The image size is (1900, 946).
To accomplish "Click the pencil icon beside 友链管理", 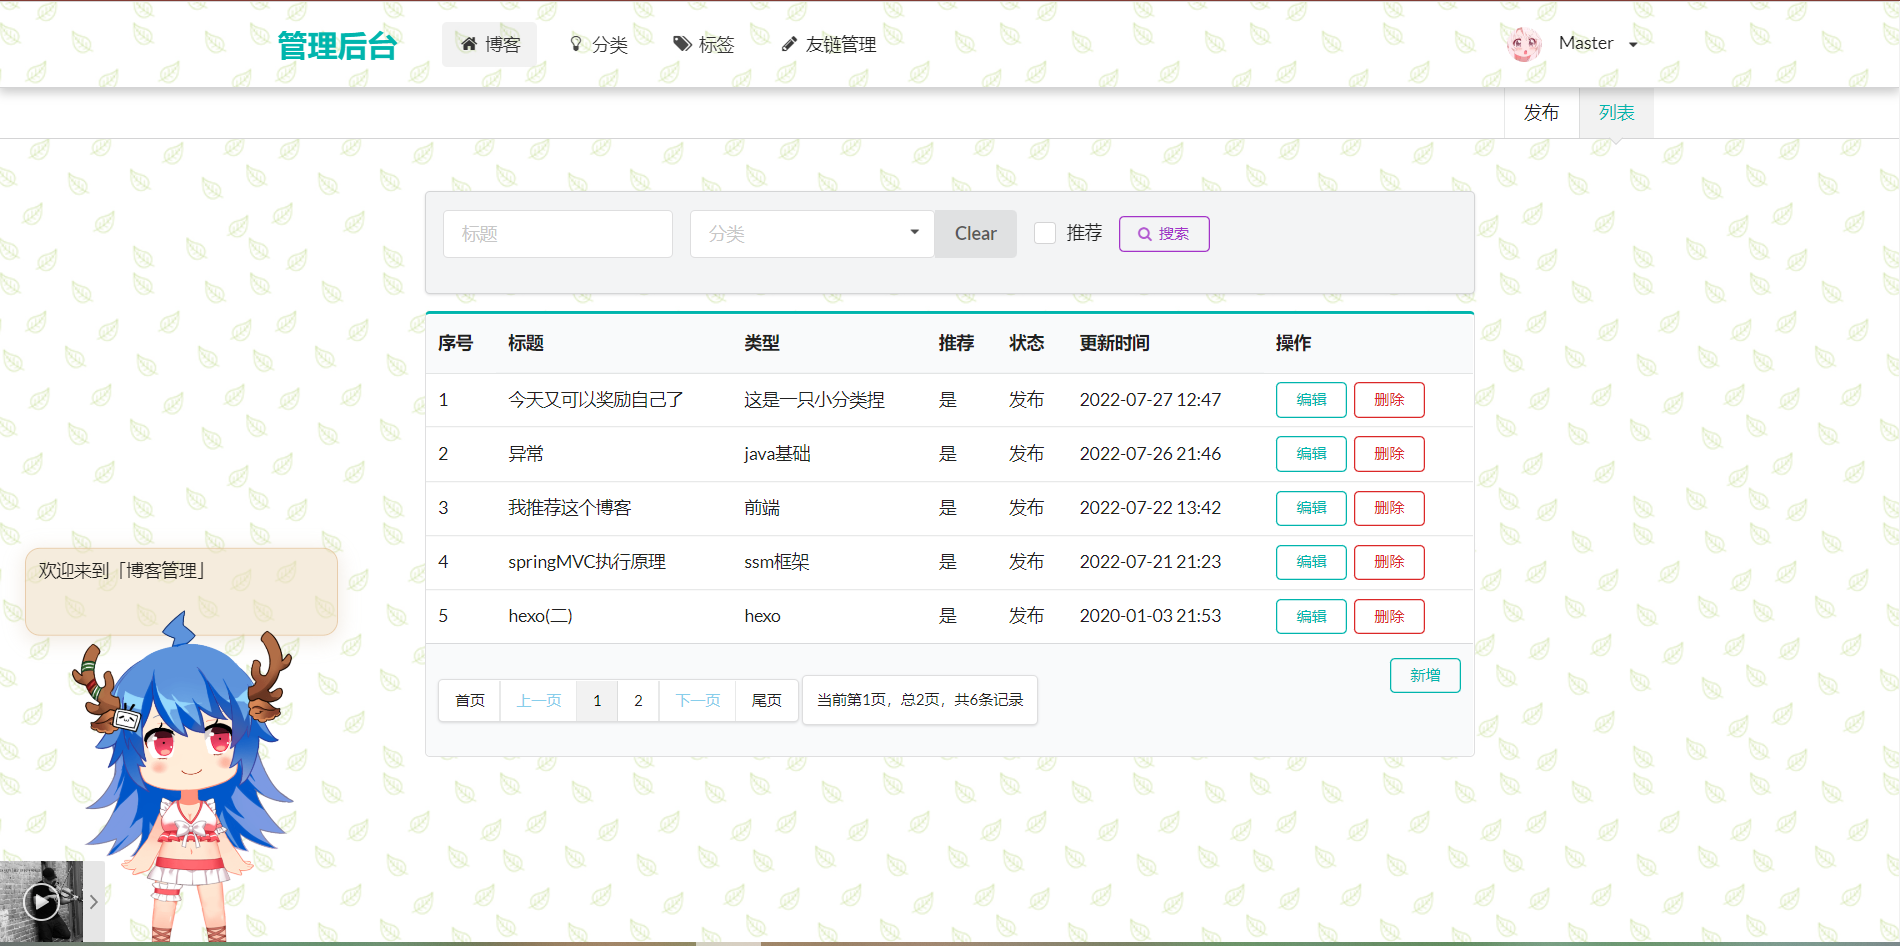I will [789, 44].
